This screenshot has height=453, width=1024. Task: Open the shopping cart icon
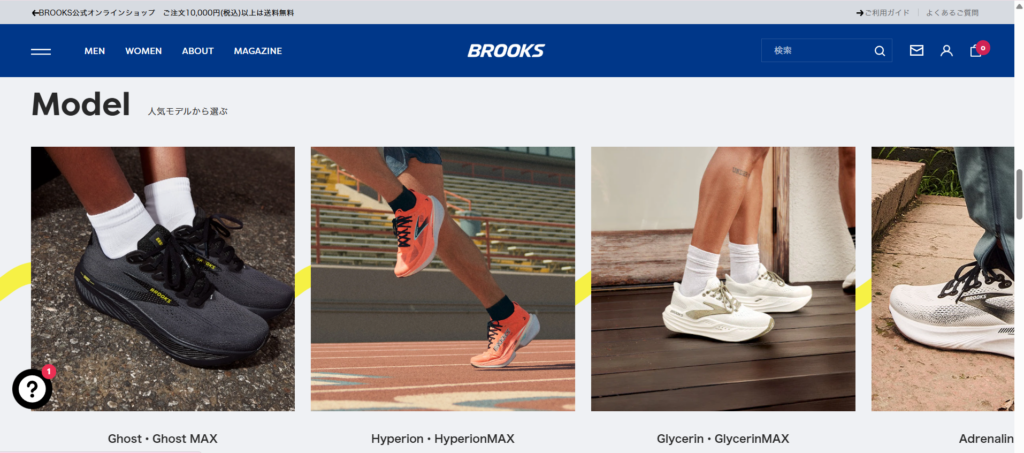[976, 51]
